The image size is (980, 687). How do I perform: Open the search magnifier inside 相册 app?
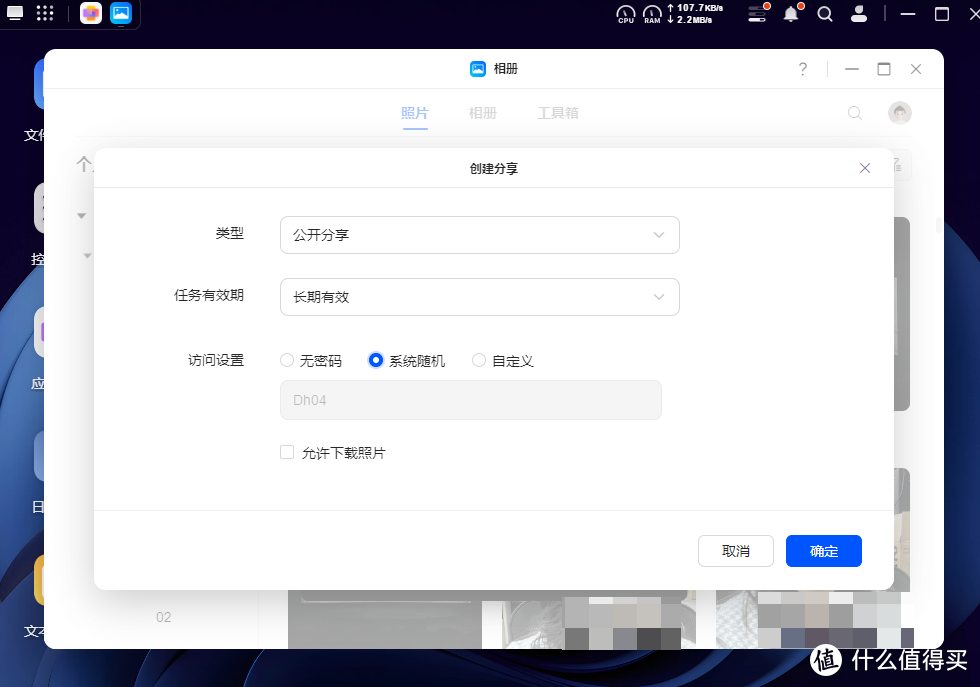(x=855, y=113)
